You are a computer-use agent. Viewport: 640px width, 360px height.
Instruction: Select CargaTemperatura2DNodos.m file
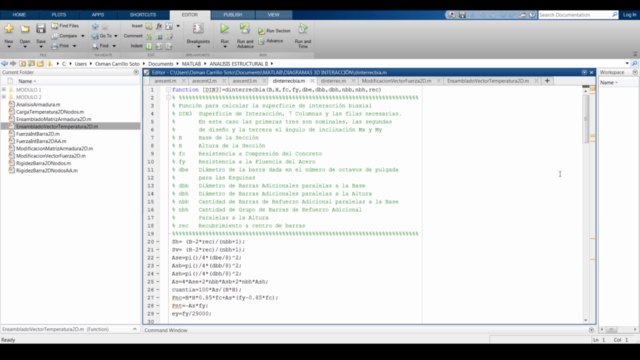pyautogui.click(x=50, y=112)
